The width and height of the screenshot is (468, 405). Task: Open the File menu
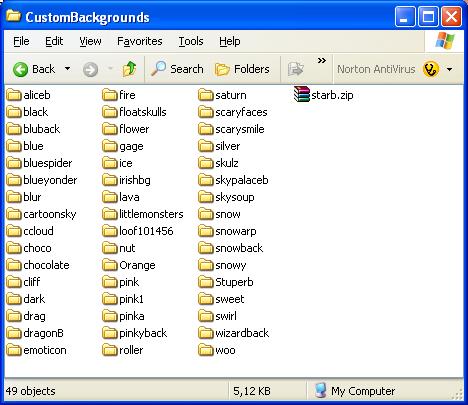click(21, 41)
